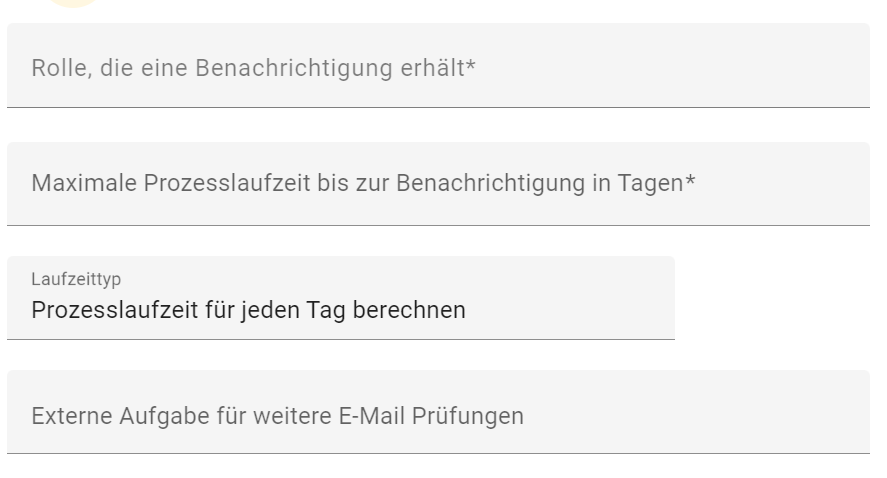Viewport: 887px width, 478px height.
Task: Select the first form field for the role
Action: point(438,67)
